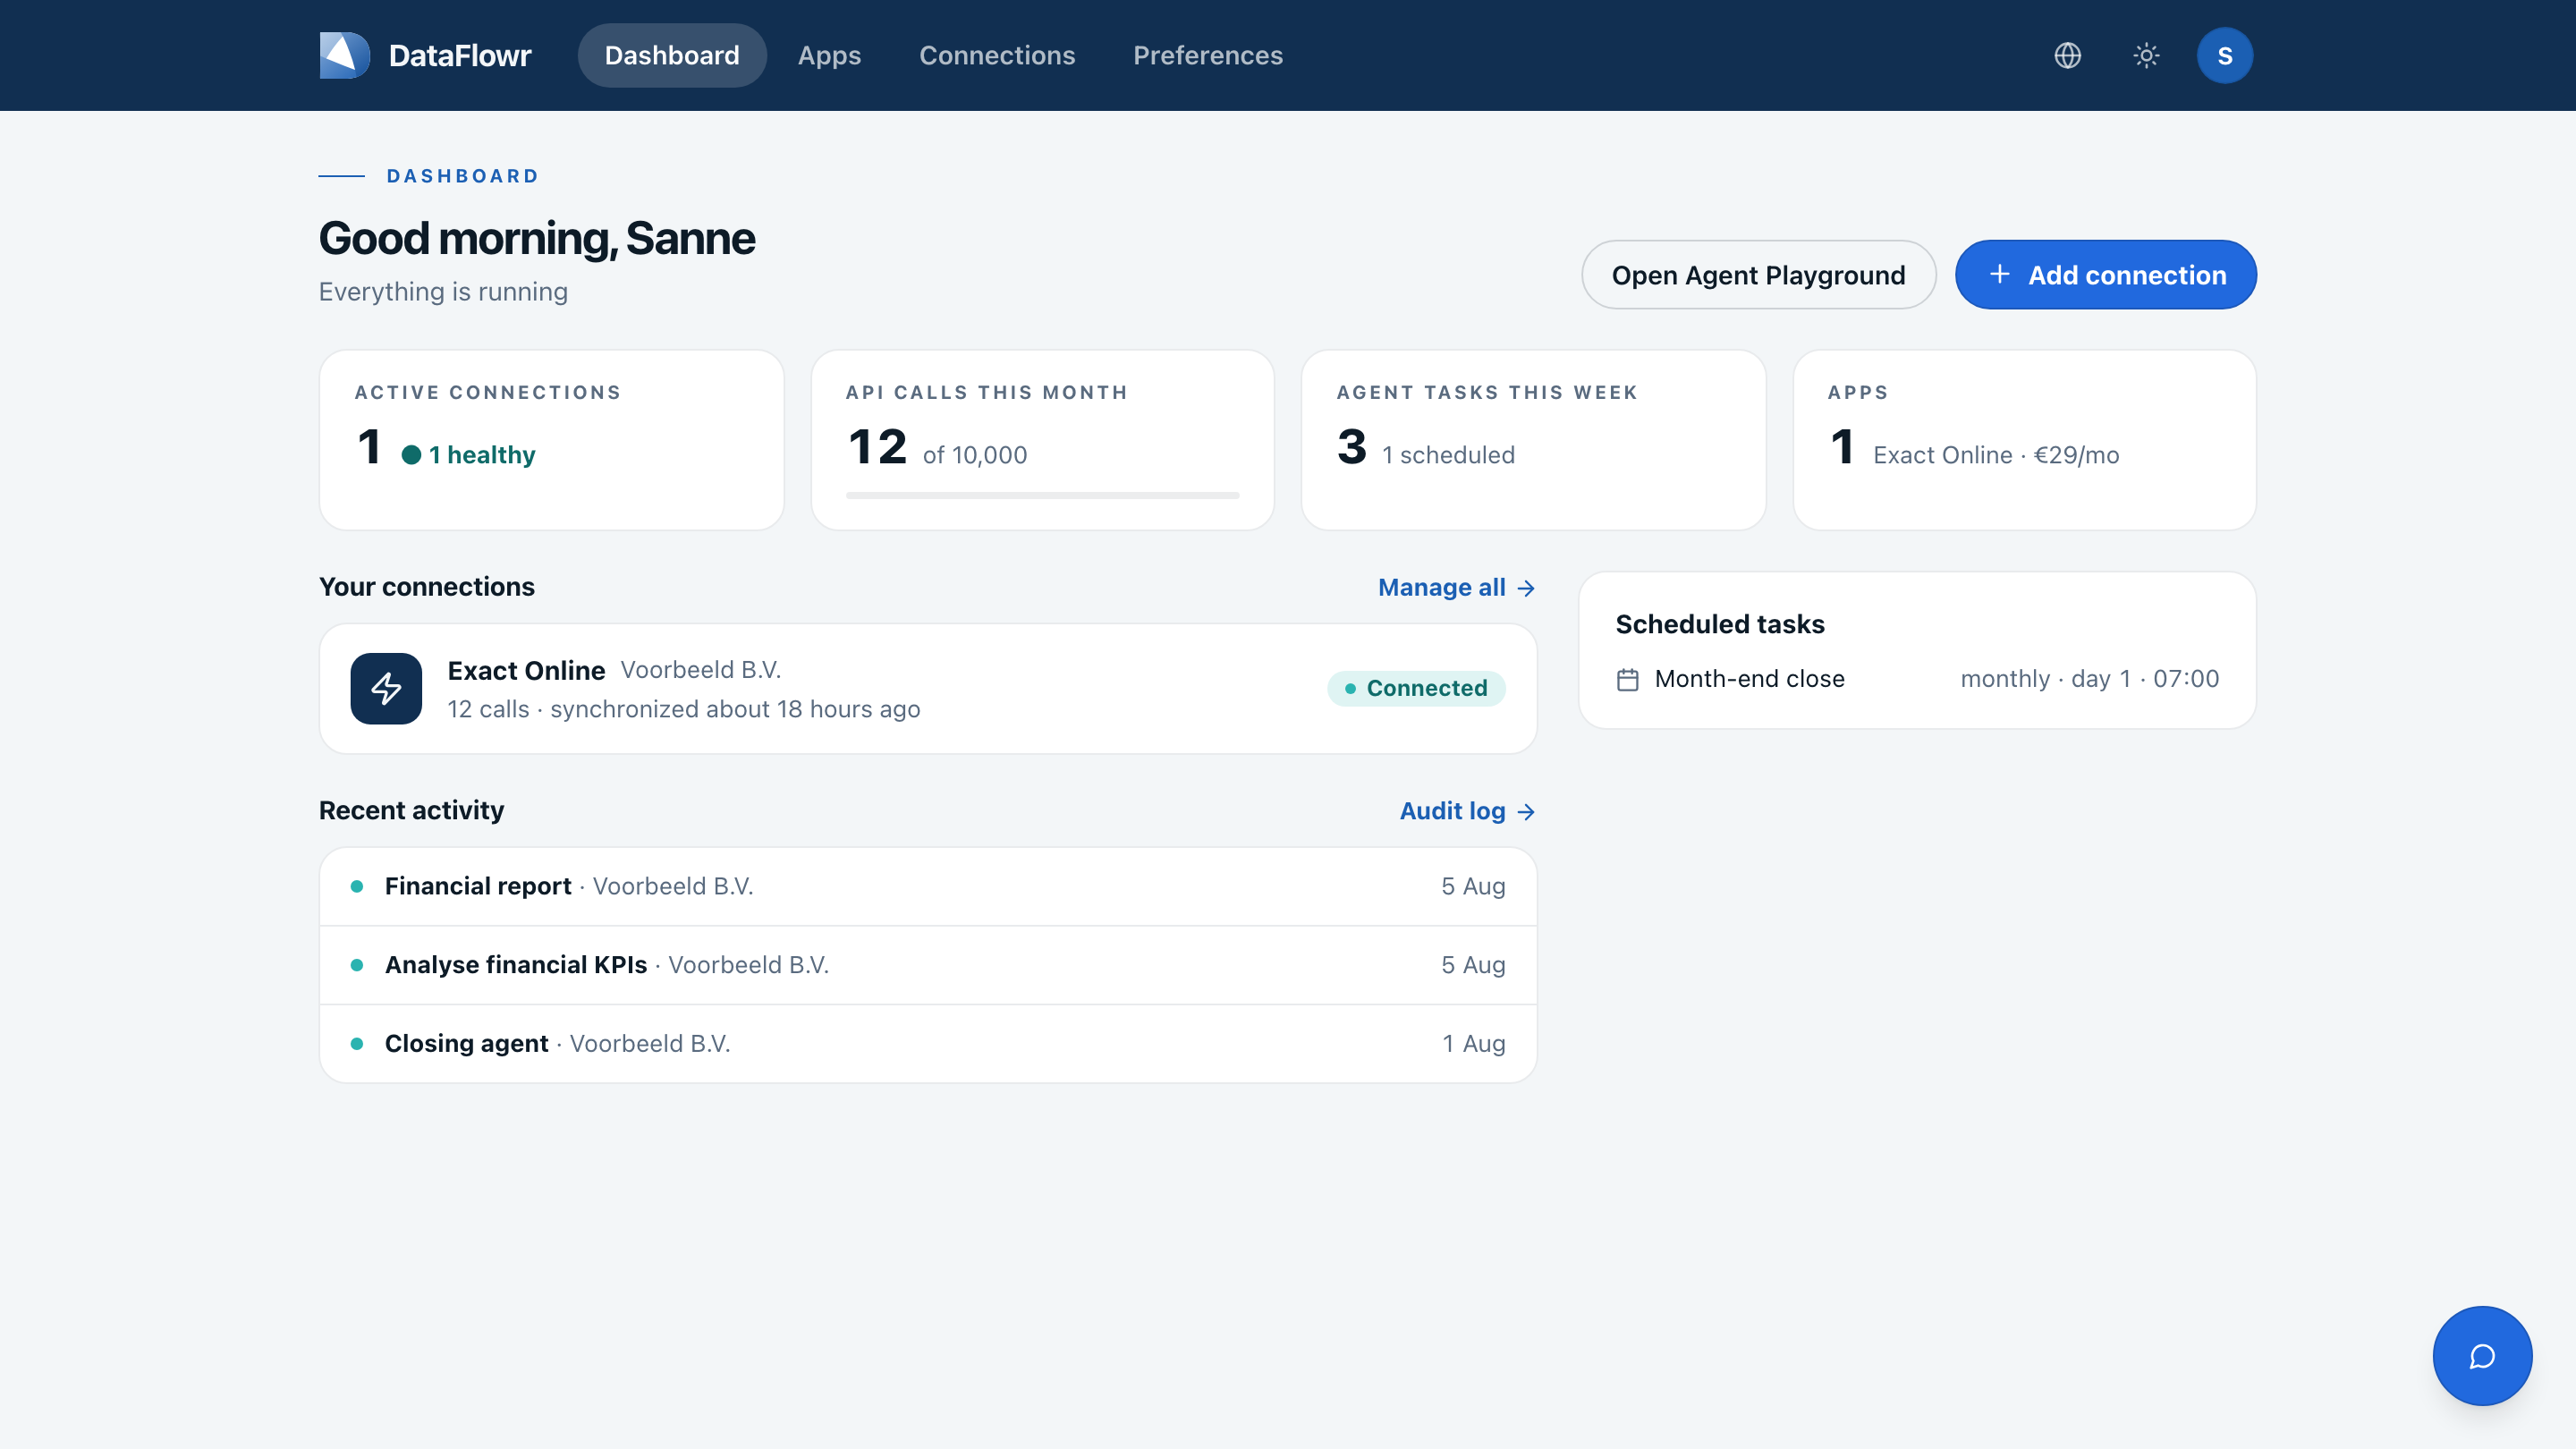Click the Connected status badge
Screen dimensions: 2576x1449
point(1416,688)
